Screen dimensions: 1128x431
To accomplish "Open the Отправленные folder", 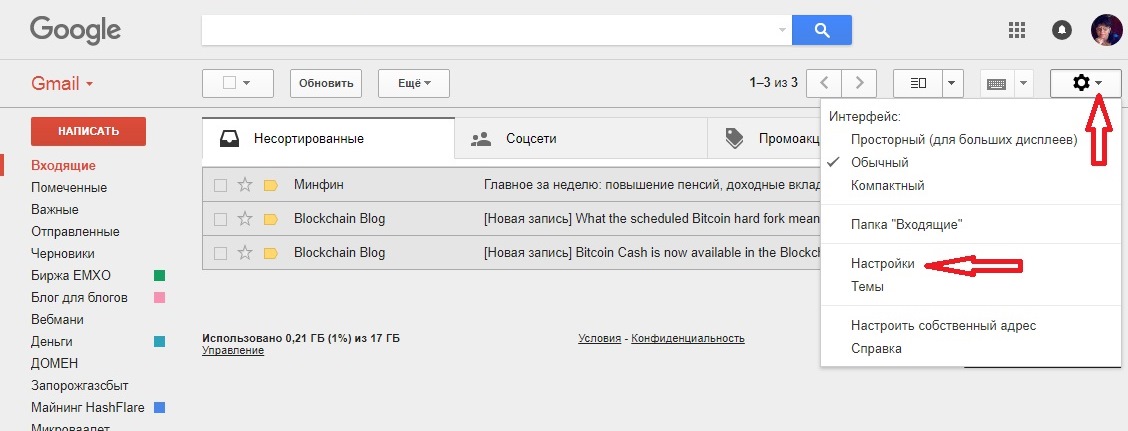I will (76, 232).
